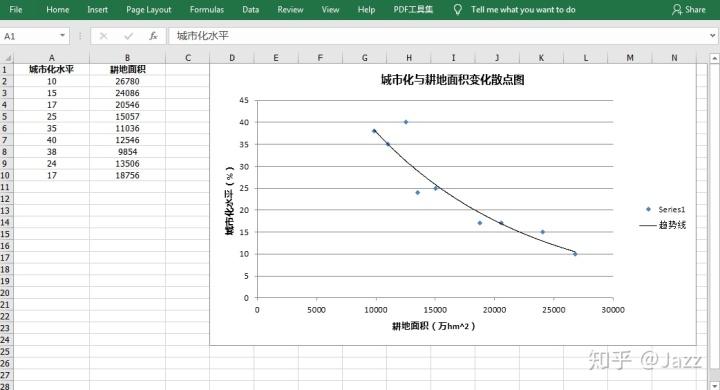Open the Insert ribbon tab

[97, 10]
